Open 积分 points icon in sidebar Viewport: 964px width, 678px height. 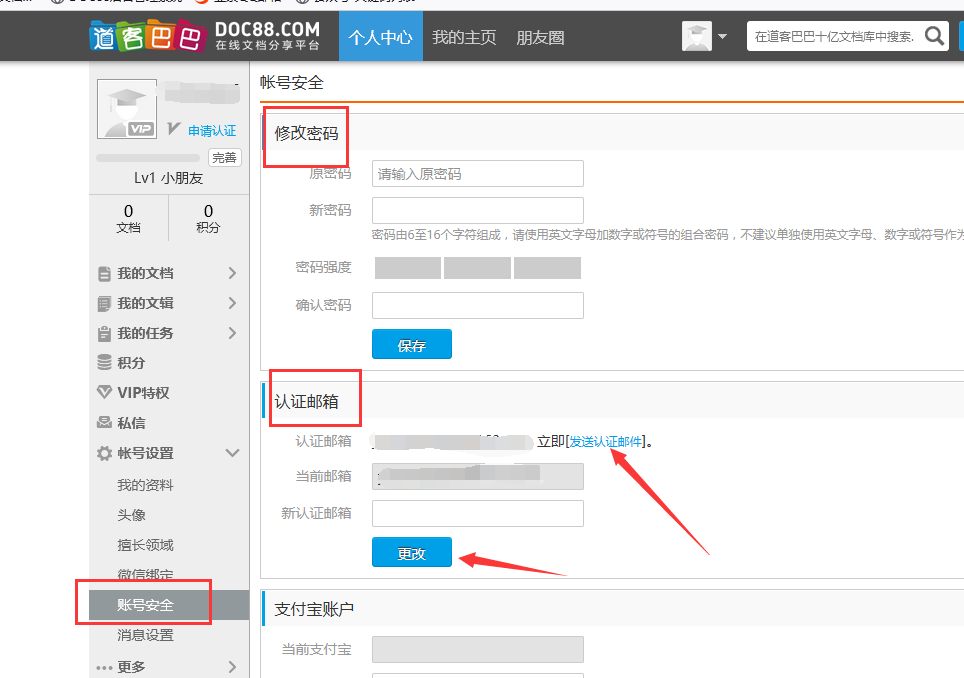tap(104, 363)
